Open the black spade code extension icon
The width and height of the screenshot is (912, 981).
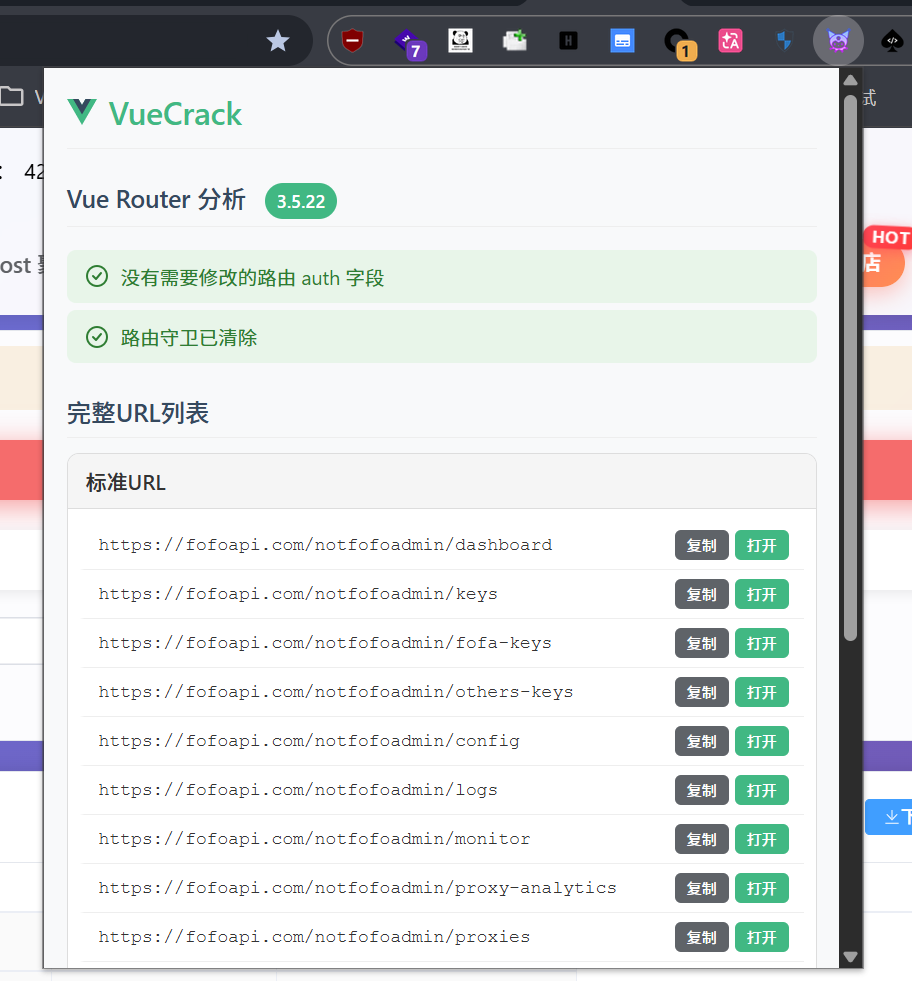pos(893,41)
